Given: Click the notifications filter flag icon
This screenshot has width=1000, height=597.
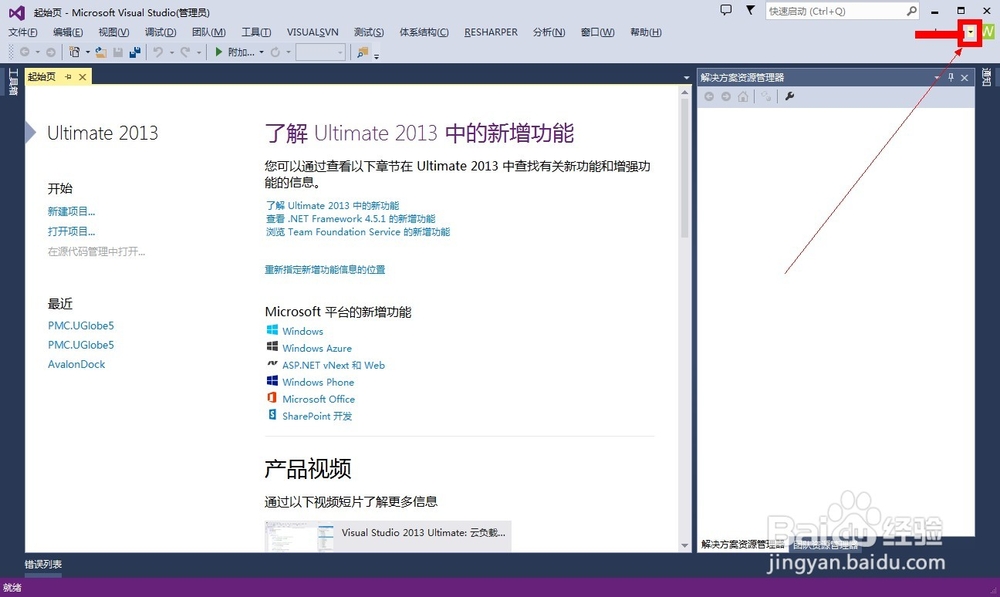Looking at the screenshot, I should point(751,10).
